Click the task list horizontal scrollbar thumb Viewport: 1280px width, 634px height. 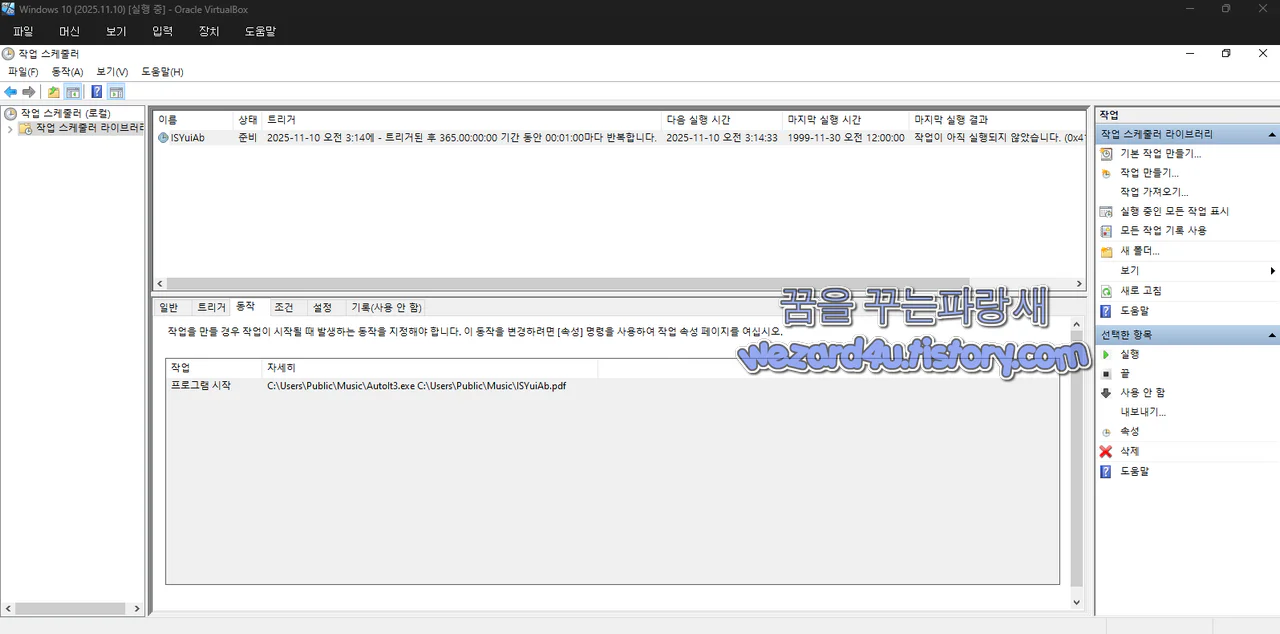pyautogui.click(x=567, y=284)
